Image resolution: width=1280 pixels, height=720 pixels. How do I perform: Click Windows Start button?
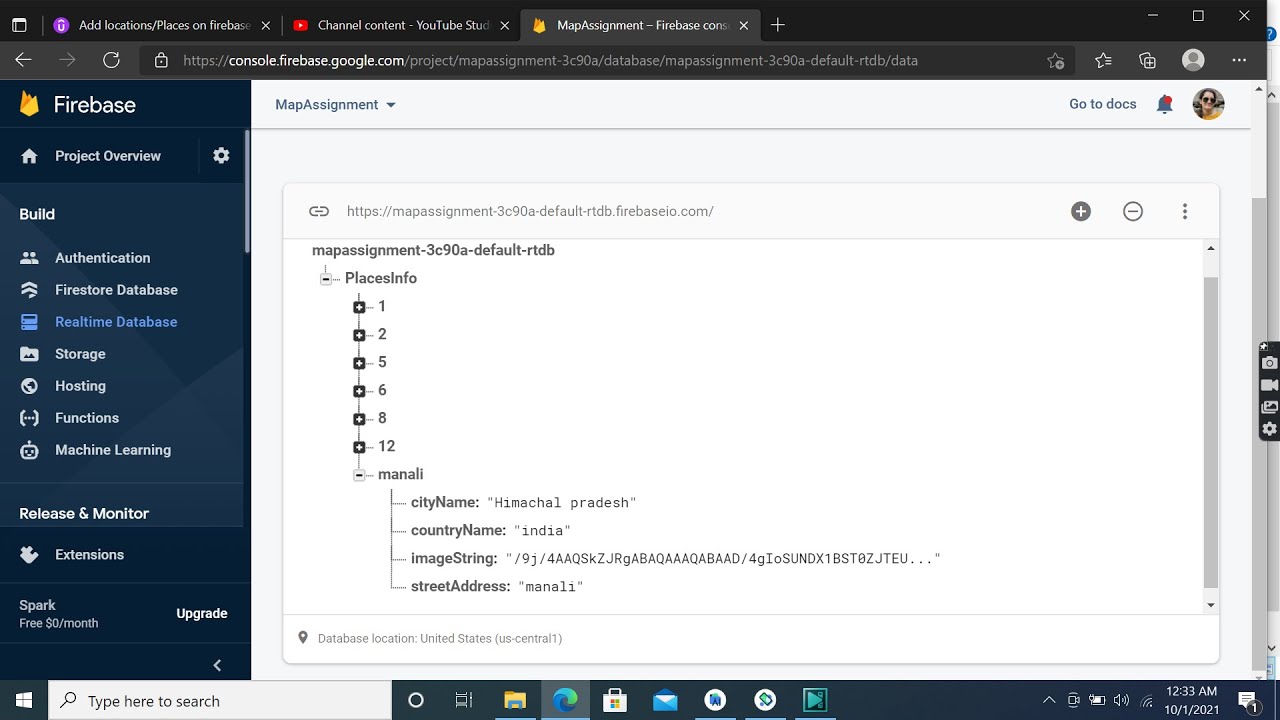[24, 700]
